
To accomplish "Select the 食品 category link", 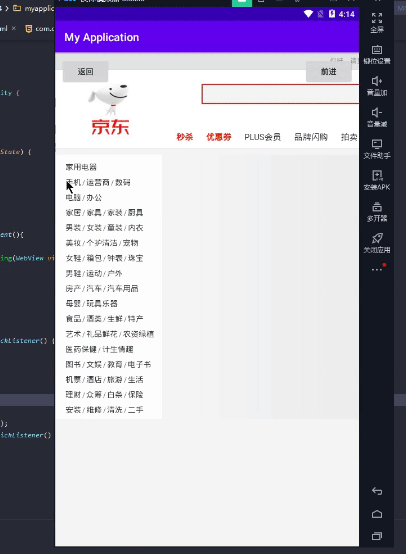I will pos(73,319).
